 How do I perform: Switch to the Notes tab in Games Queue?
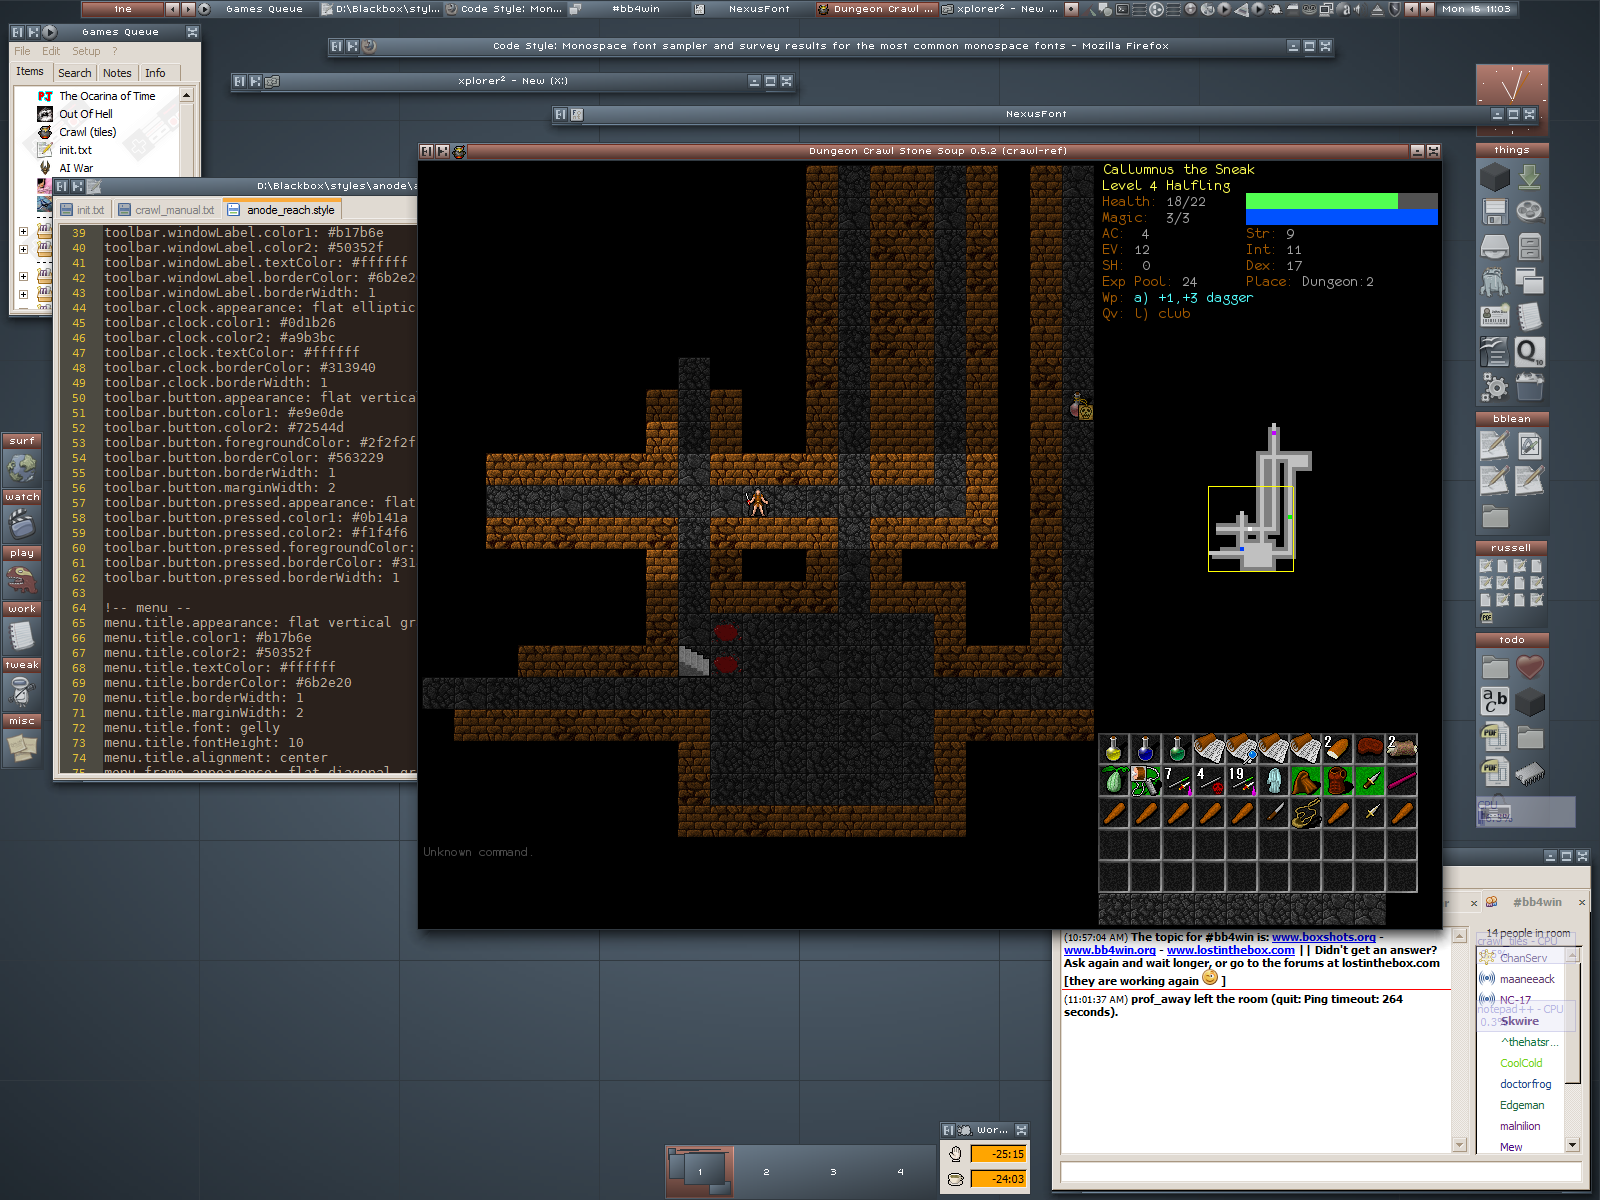click(x=117, y=73)
